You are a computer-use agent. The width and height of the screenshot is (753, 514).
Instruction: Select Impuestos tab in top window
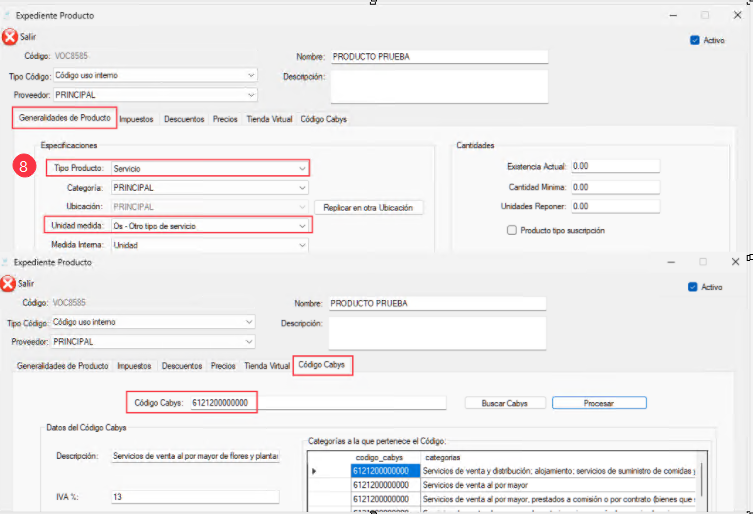(136, 119)
